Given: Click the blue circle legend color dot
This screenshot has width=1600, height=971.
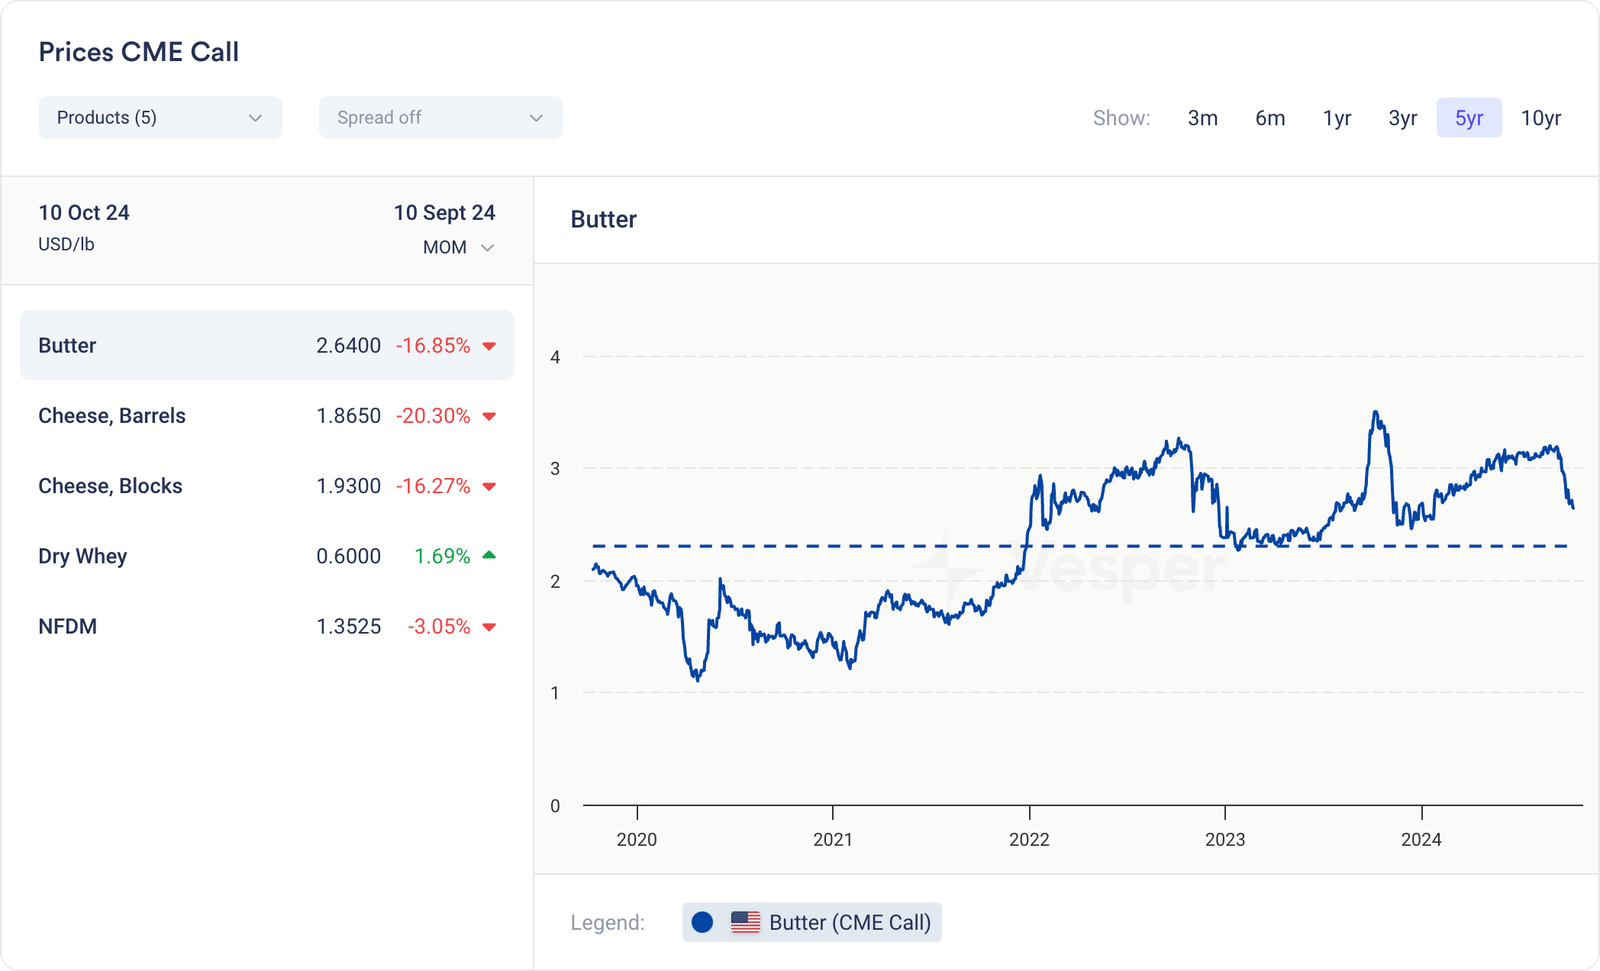Looking at the screenshot, I should point(702,922).
